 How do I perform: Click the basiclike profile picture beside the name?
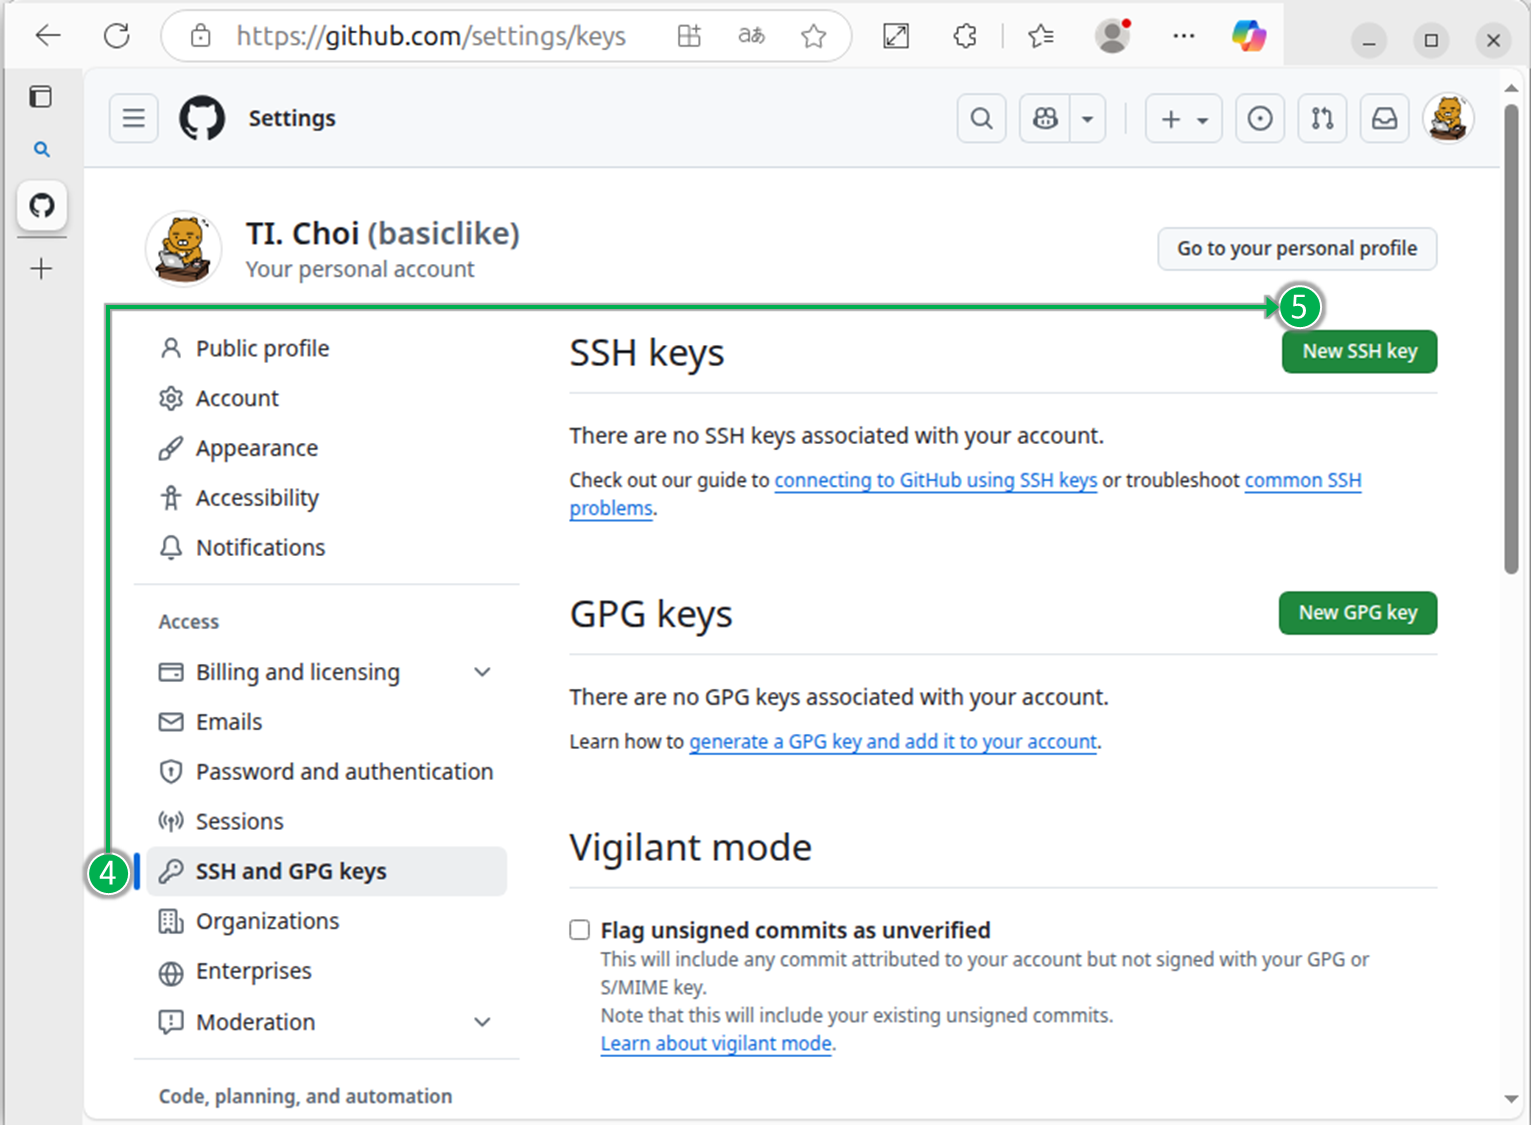point(183,248)
